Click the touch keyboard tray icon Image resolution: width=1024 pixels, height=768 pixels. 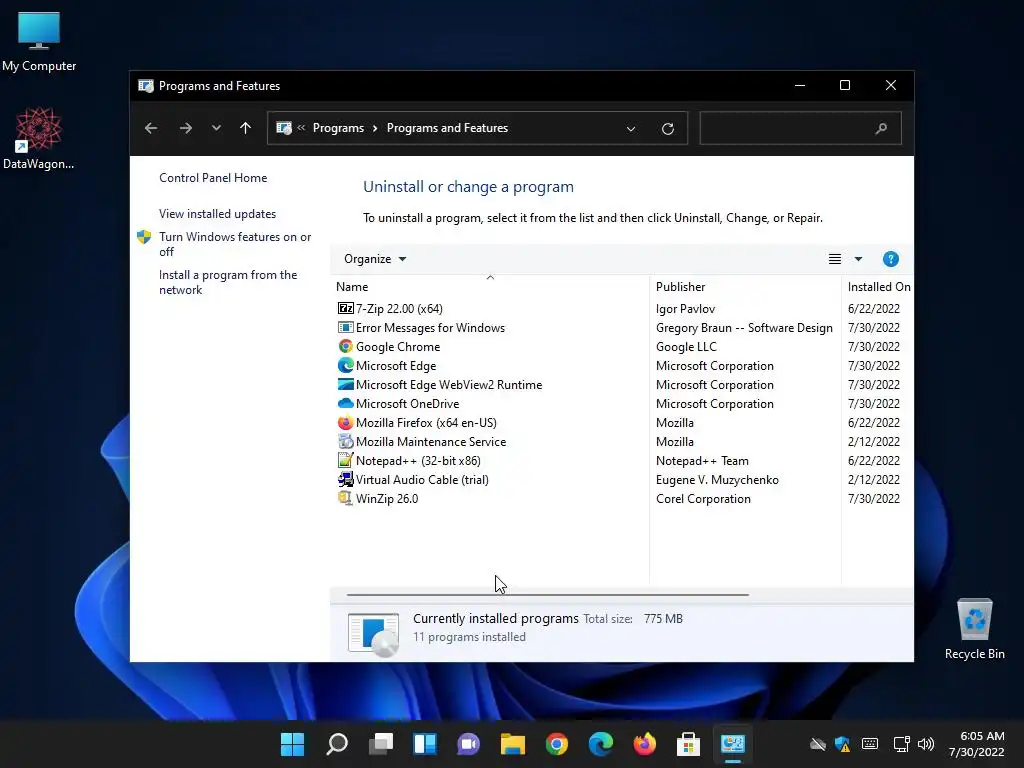(x=870, y=744)
